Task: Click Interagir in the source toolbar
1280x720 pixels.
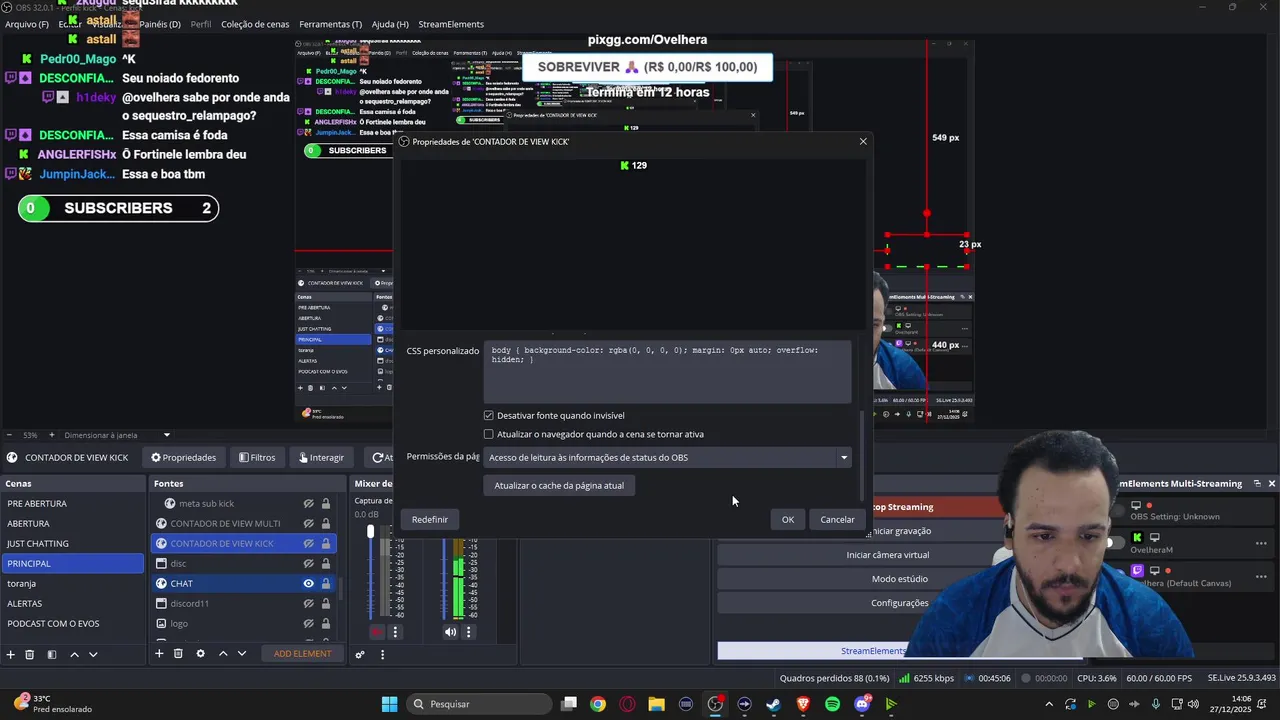Action: point(320,457)
